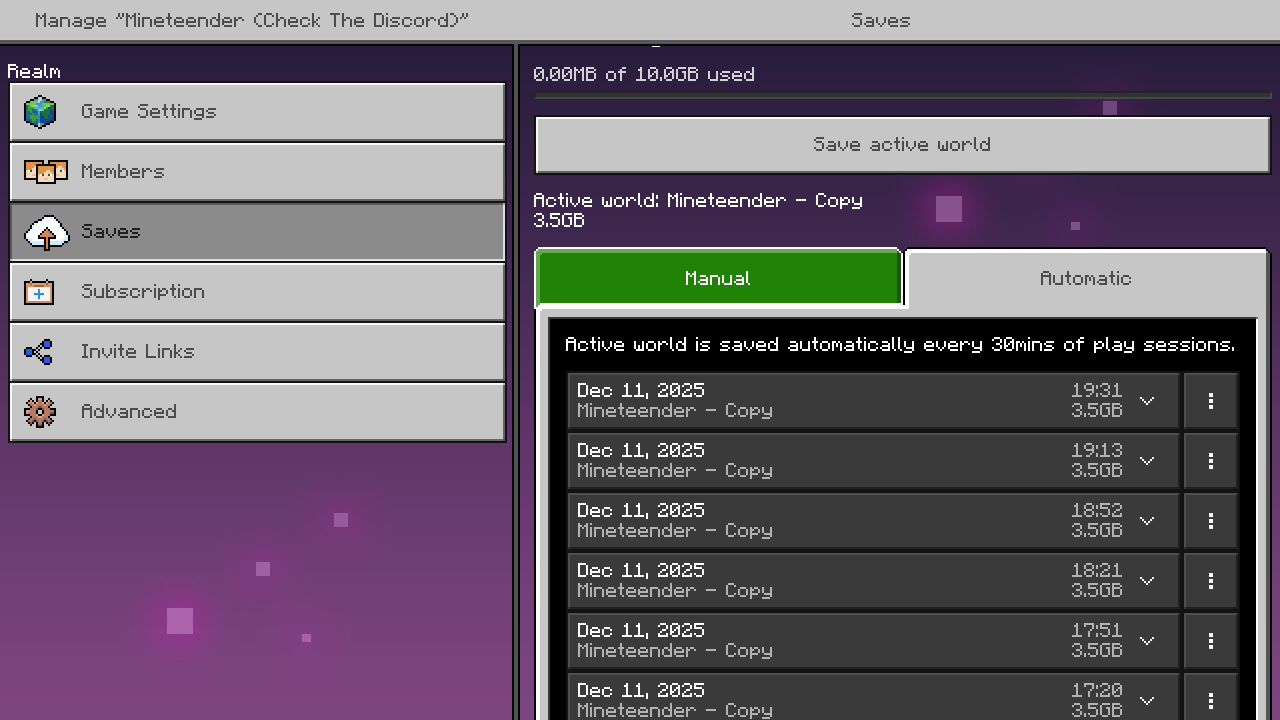Image resolution: width=1280 pixels, height=720 pixels.
Task: Open the three-dot menu for the 19:13 save
Action: coord(1211,461)
